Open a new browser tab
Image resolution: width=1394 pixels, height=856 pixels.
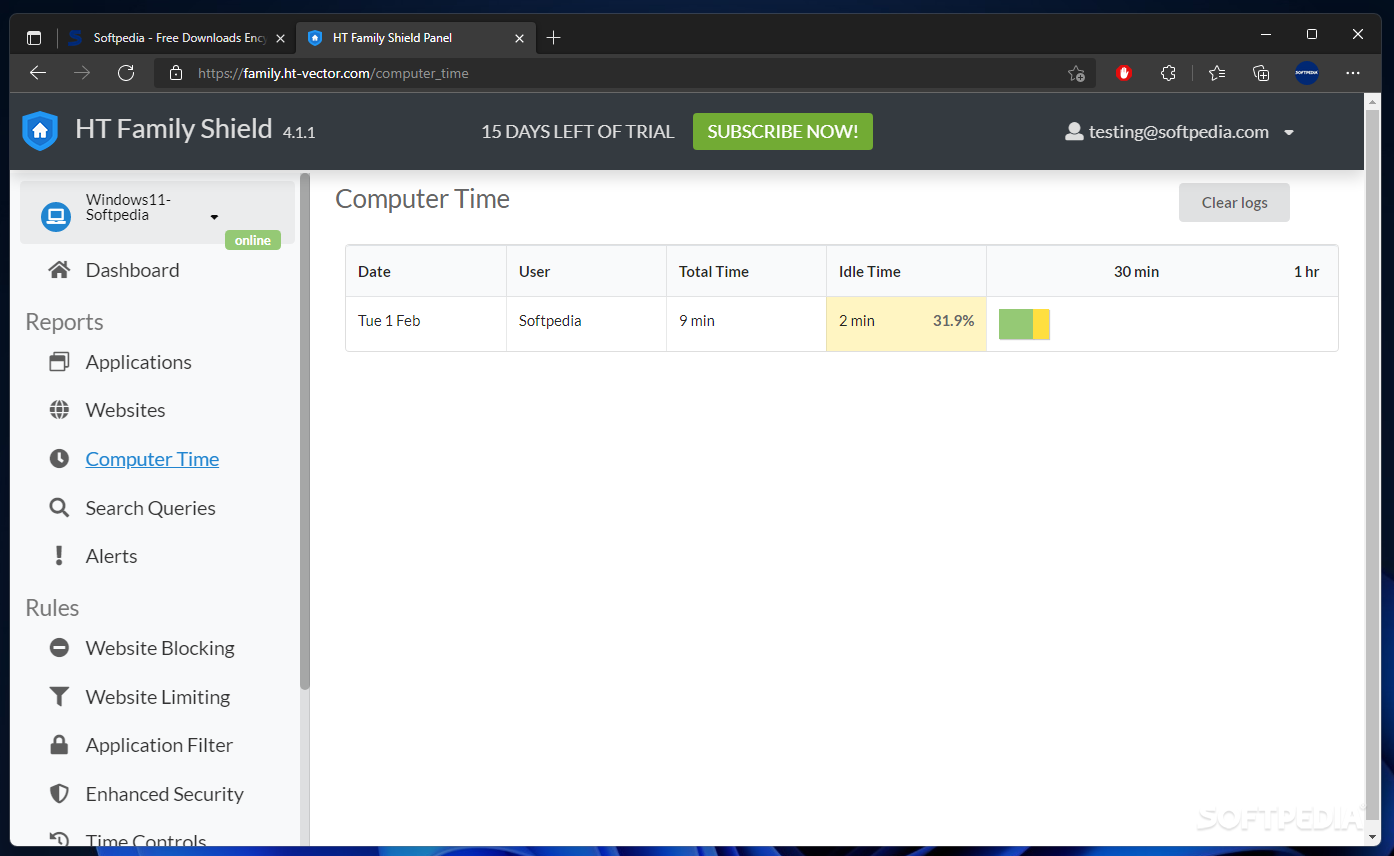pyautogui.click(x=554, y=38)
